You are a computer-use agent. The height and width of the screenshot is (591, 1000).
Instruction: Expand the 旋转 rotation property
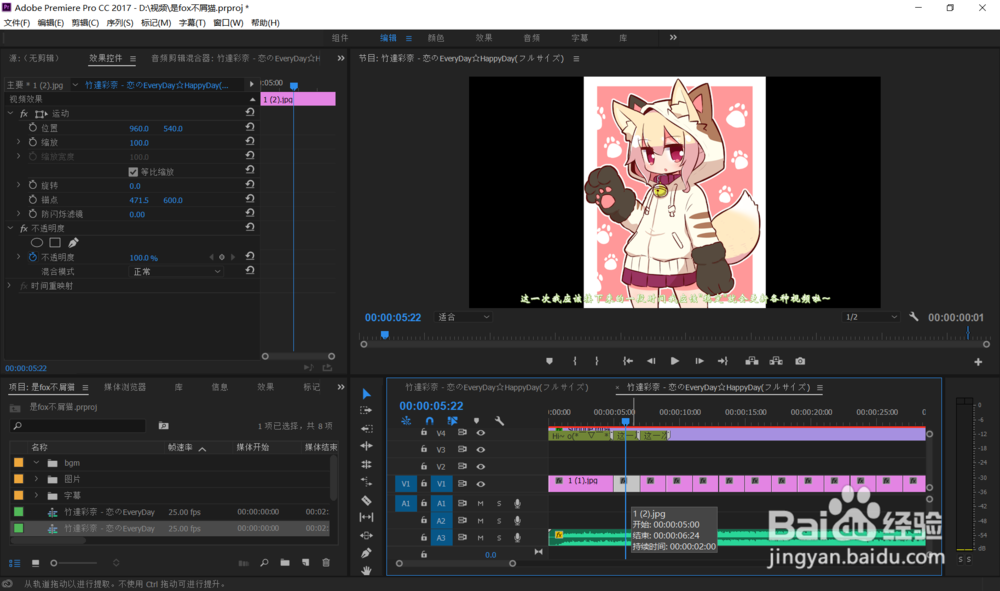pyautogui.click(x=18, y=185)
